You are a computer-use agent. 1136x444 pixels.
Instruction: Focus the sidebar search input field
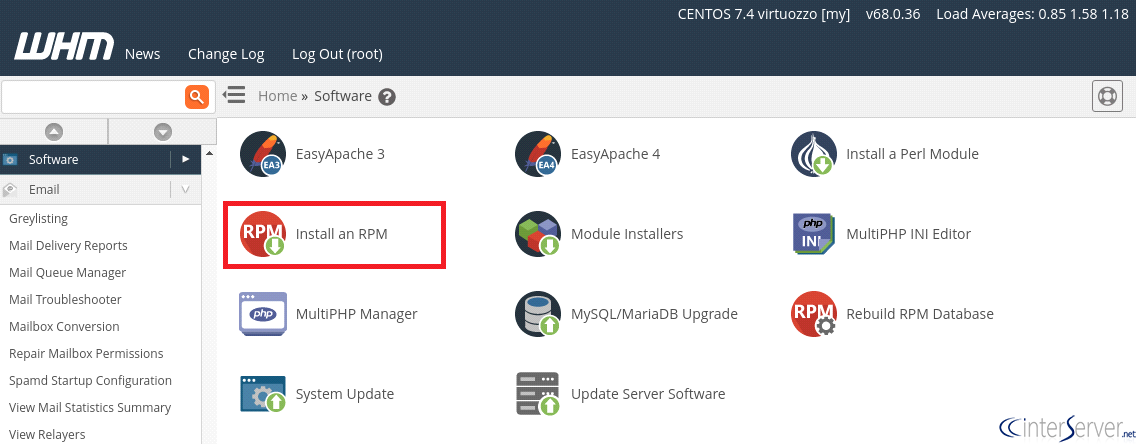point(93,96)
